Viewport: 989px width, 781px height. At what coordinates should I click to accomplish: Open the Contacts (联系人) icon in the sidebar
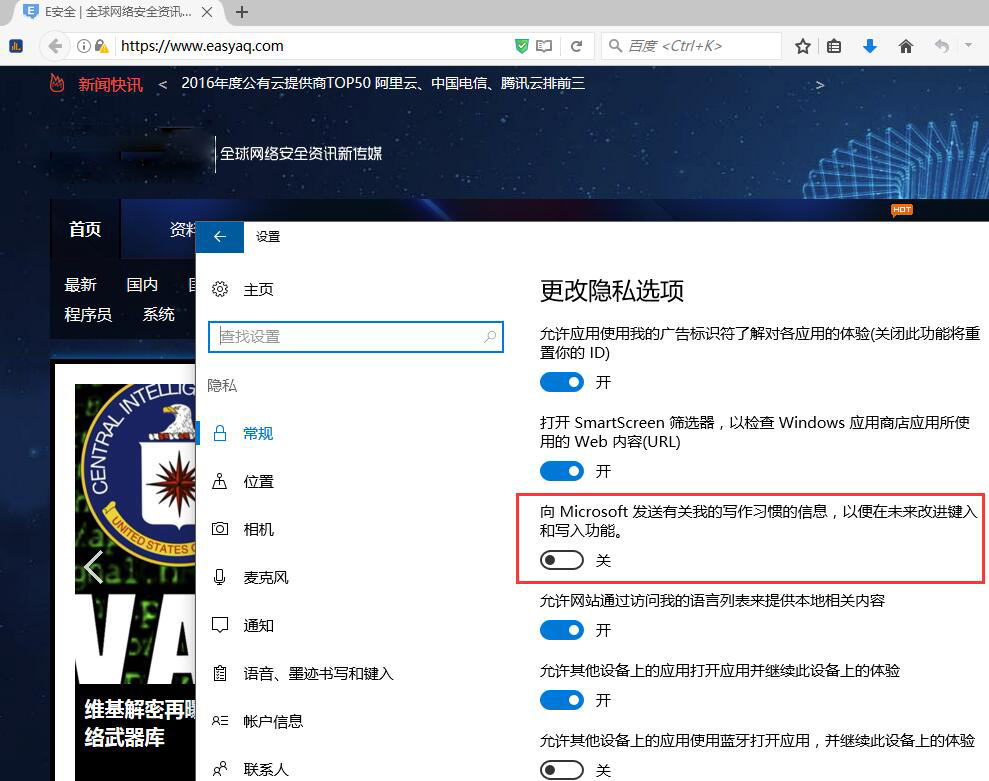coord(219,769)
